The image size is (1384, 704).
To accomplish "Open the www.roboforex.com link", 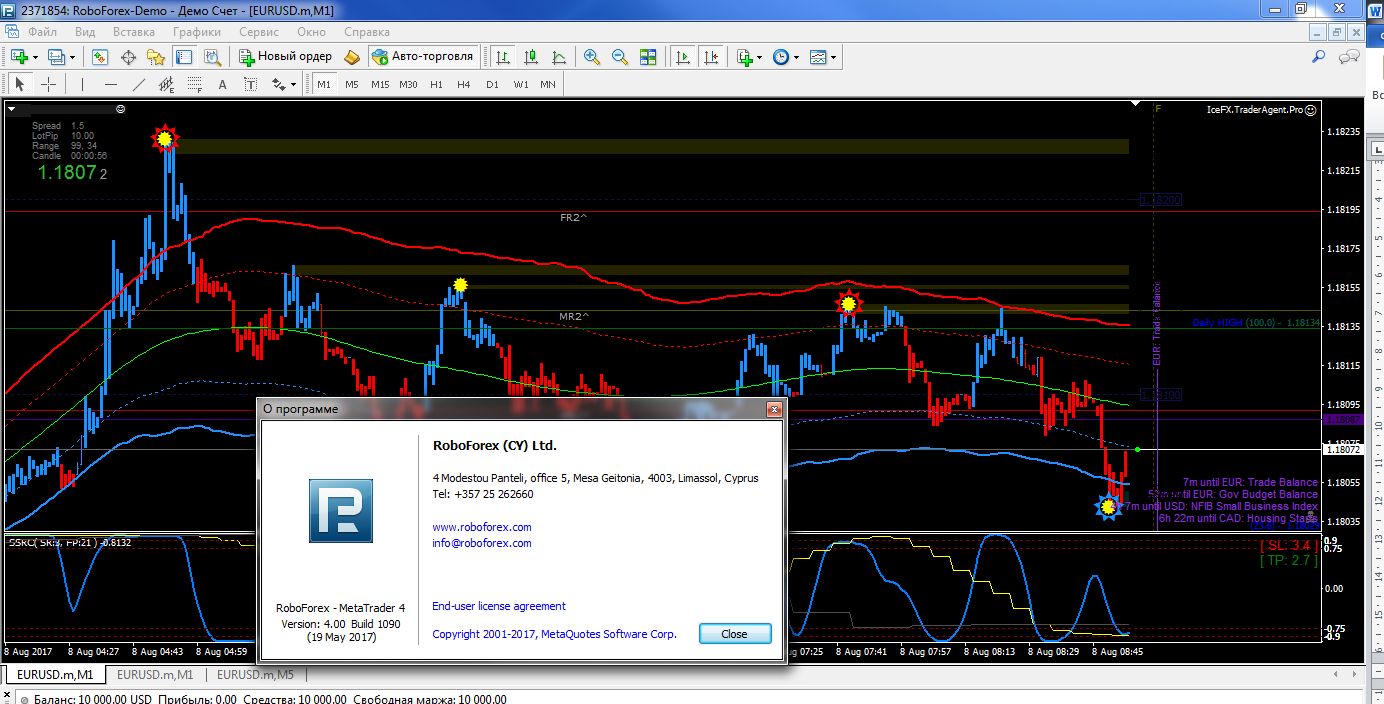I will (x=482, y=527).
